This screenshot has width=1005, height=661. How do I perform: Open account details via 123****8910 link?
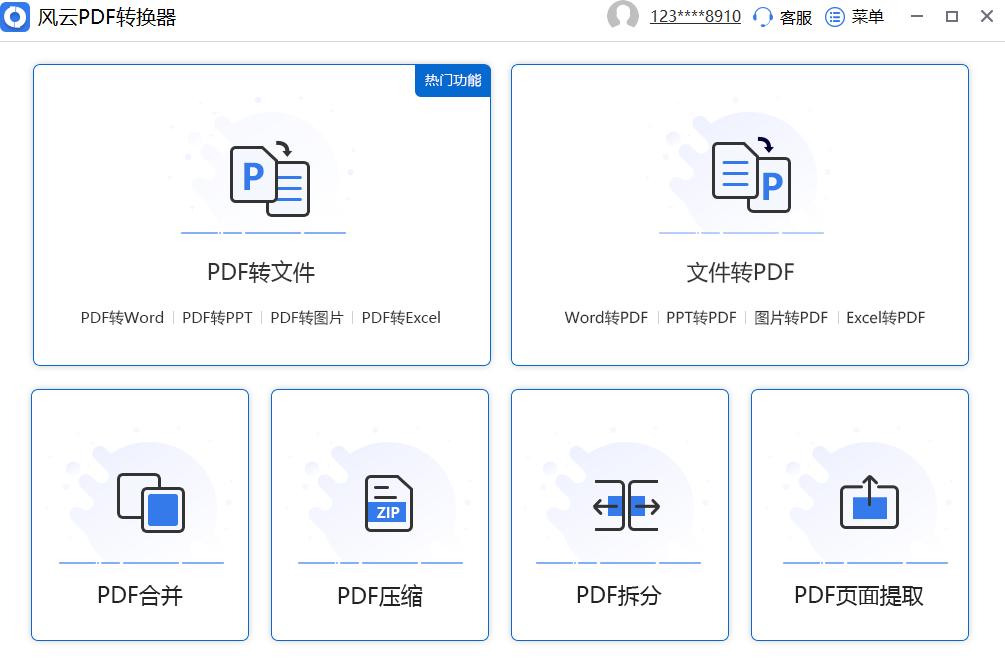click(x=694, y=16)
